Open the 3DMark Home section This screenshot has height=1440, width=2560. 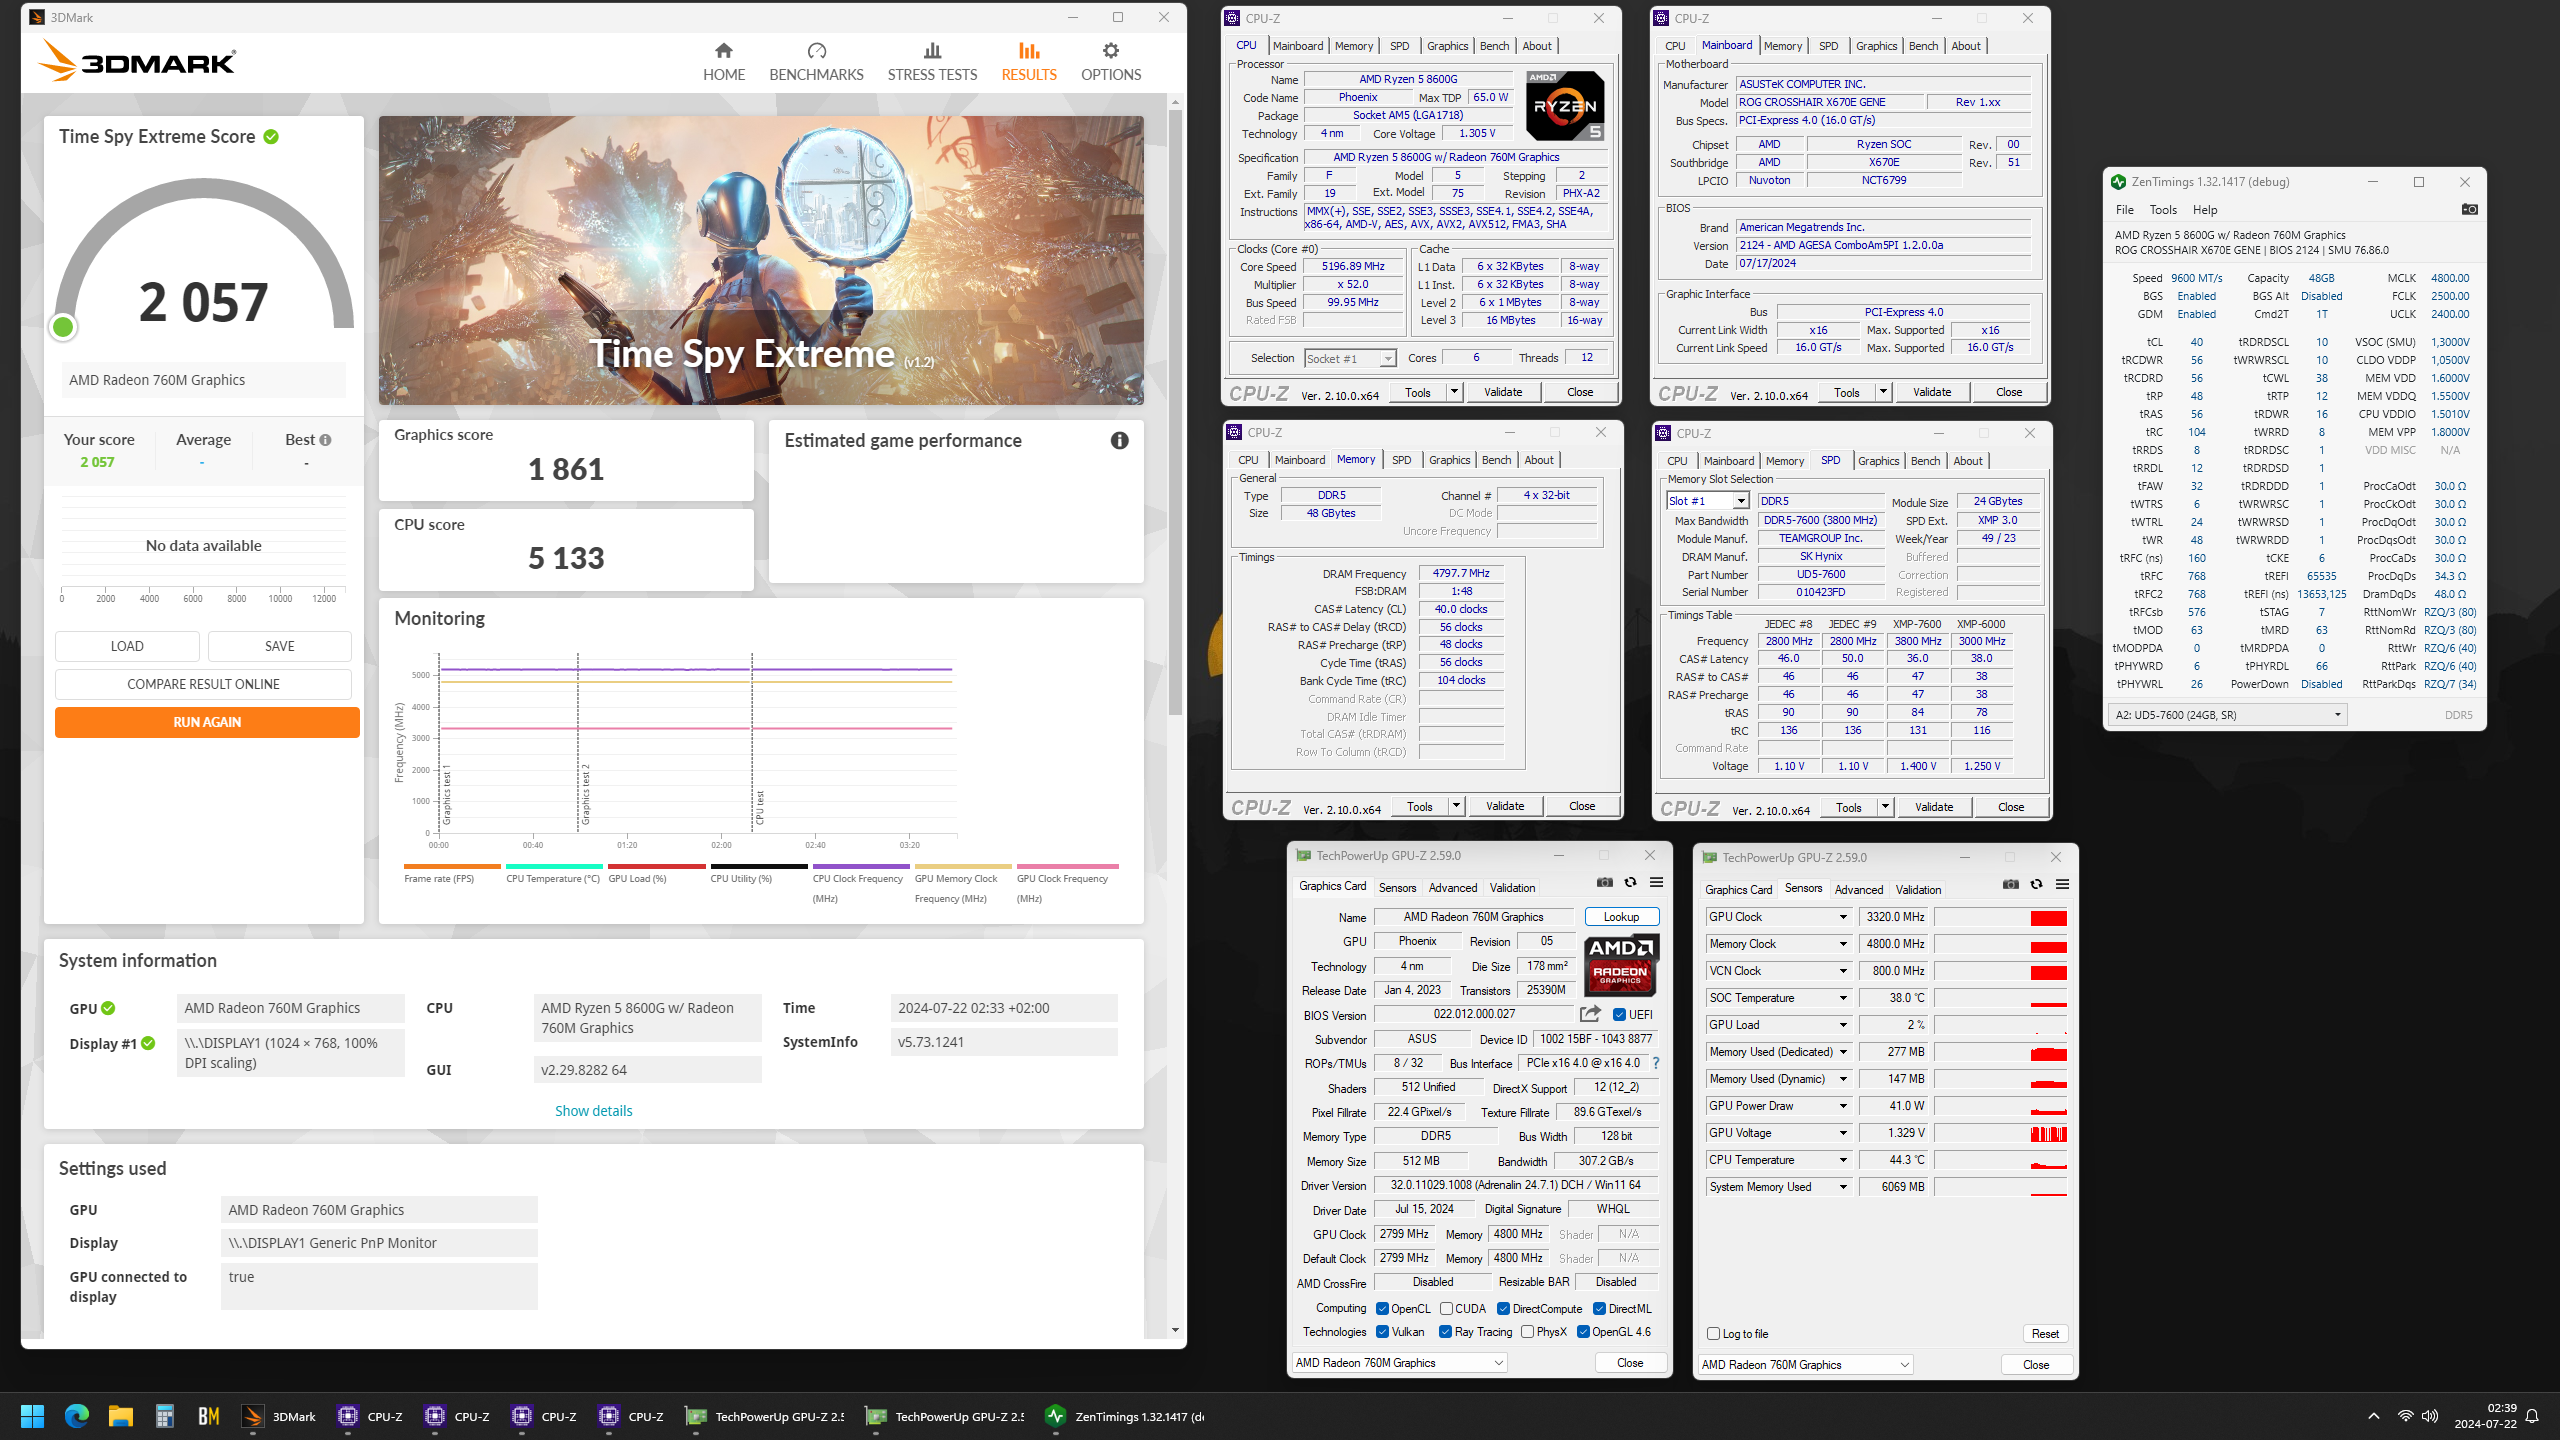(723, 62)
